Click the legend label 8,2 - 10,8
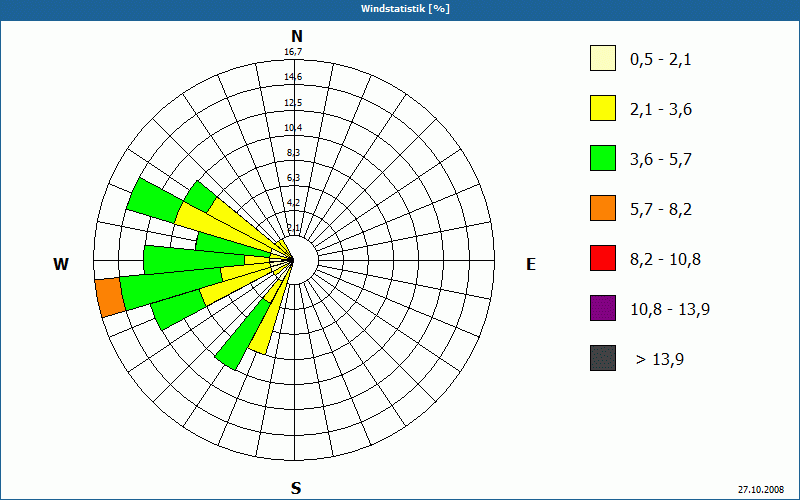Image resolution: width=800 pixels, height=500 pixels. [665, 260]
